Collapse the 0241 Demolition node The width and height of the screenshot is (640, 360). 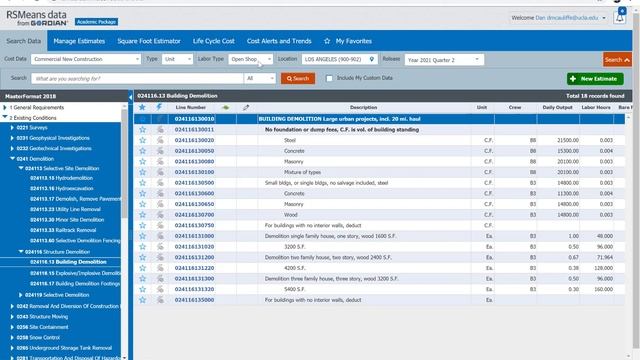tap(12, 158)
